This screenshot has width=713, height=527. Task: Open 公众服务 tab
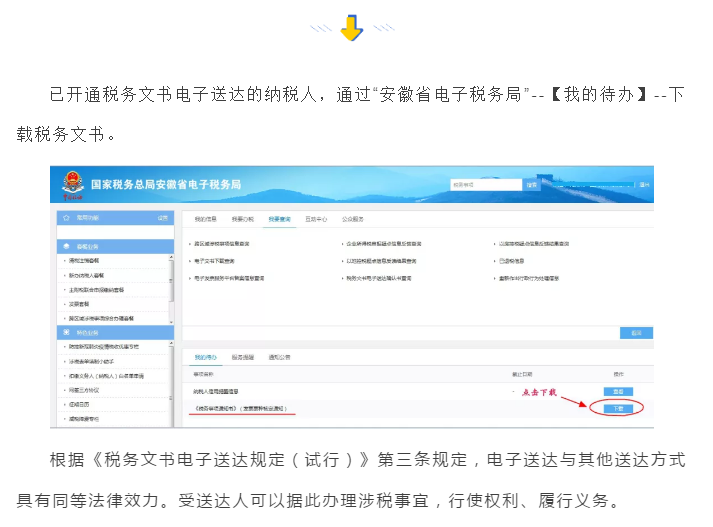(x=352, y=218)
